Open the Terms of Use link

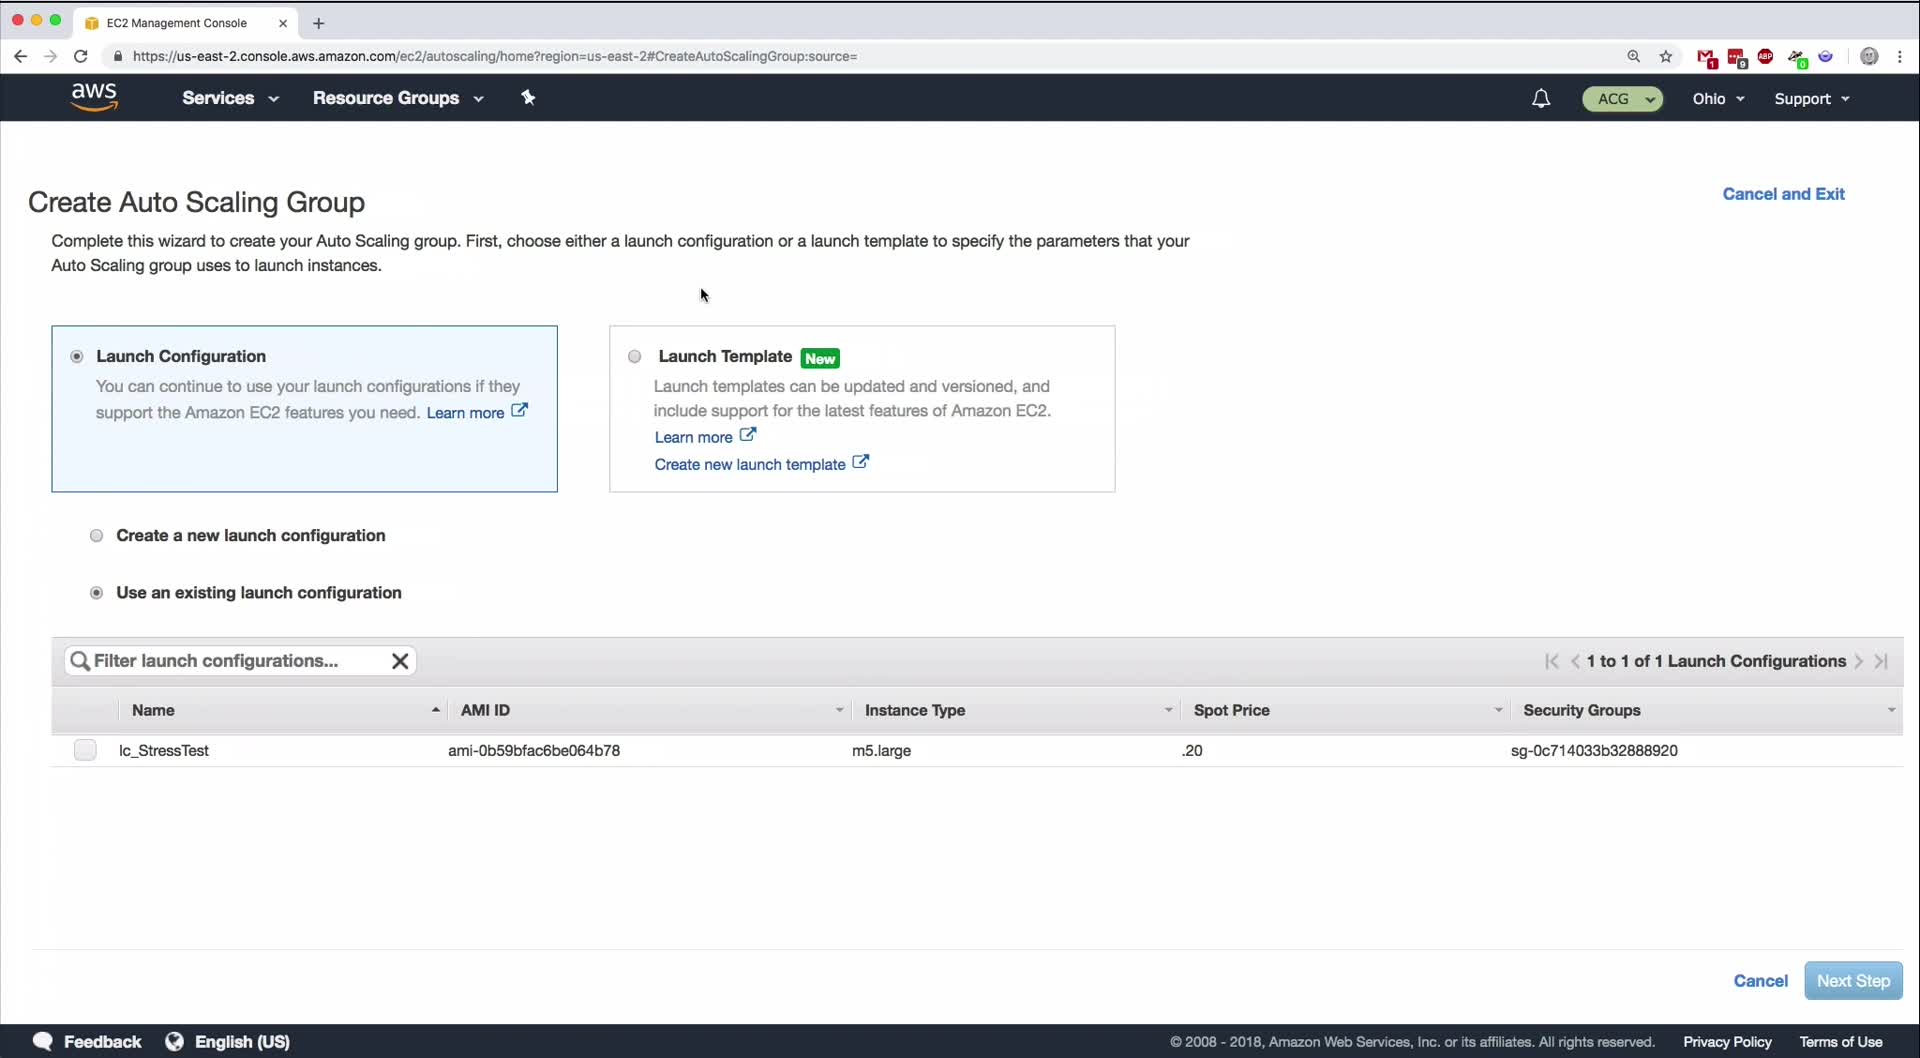coord(1841,1042)
